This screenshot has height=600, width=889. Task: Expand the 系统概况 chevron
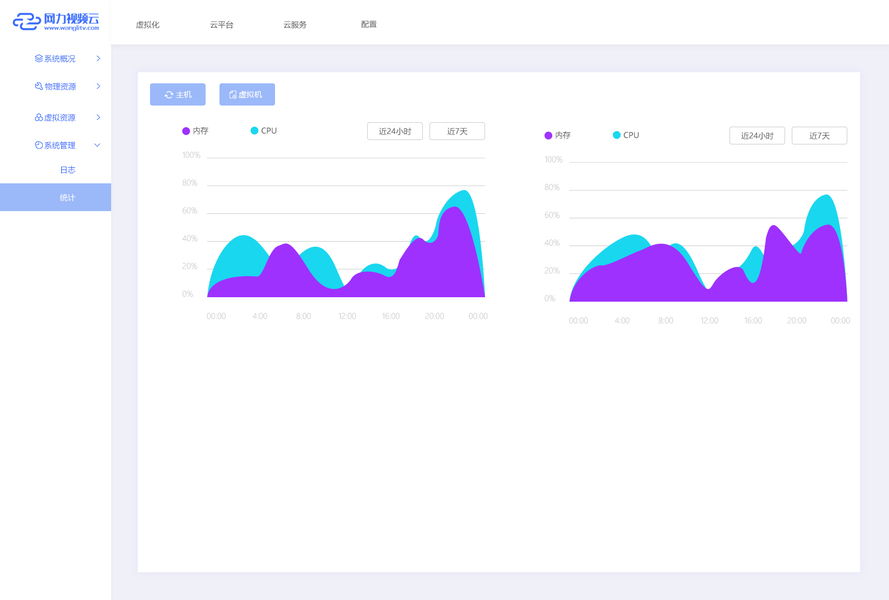pyautogui.click(x=98, y=58)
